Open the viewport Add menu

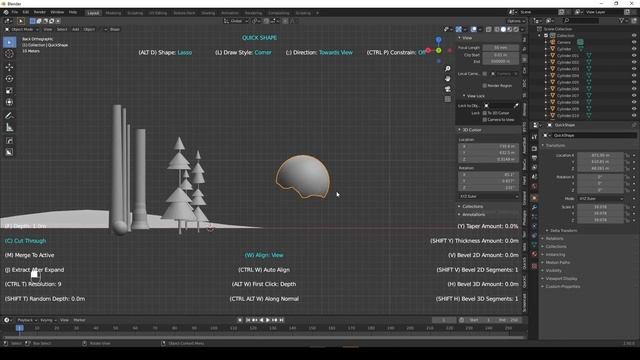coord(76,29)
